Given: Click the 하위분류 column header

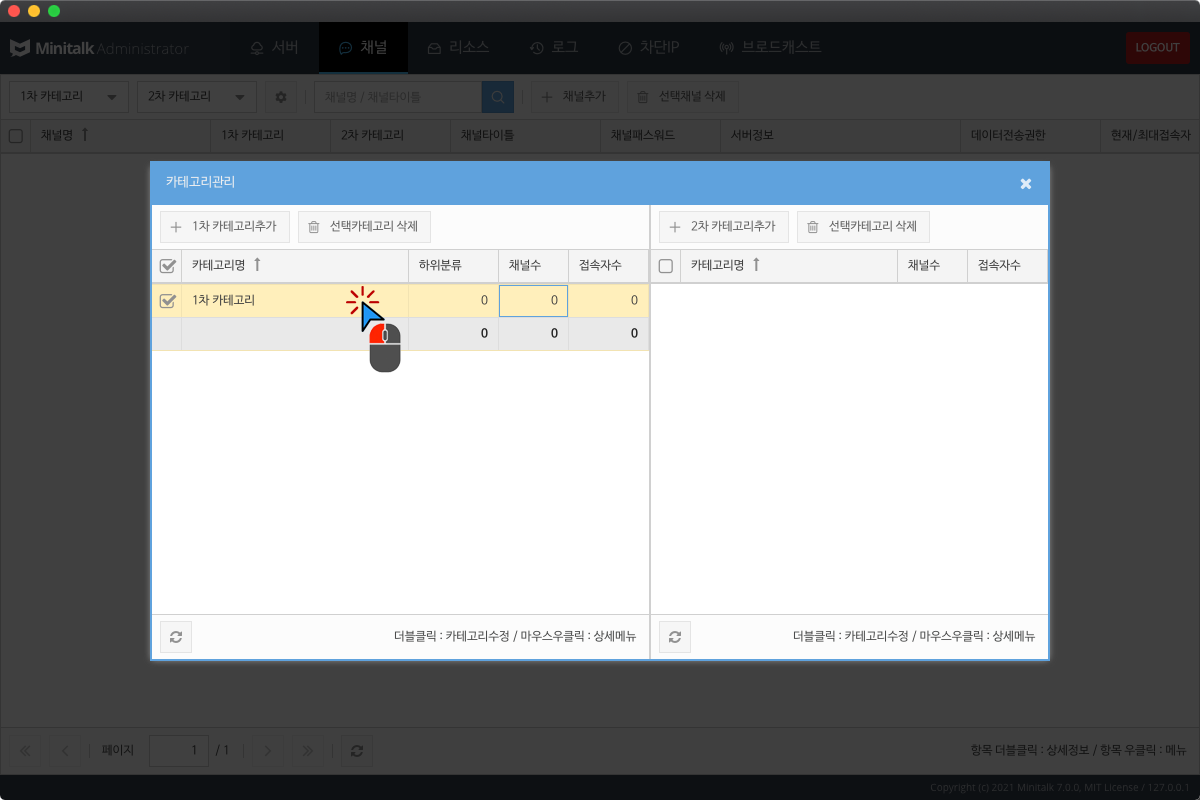Looking at the screenshot, I should click(454, 265).
